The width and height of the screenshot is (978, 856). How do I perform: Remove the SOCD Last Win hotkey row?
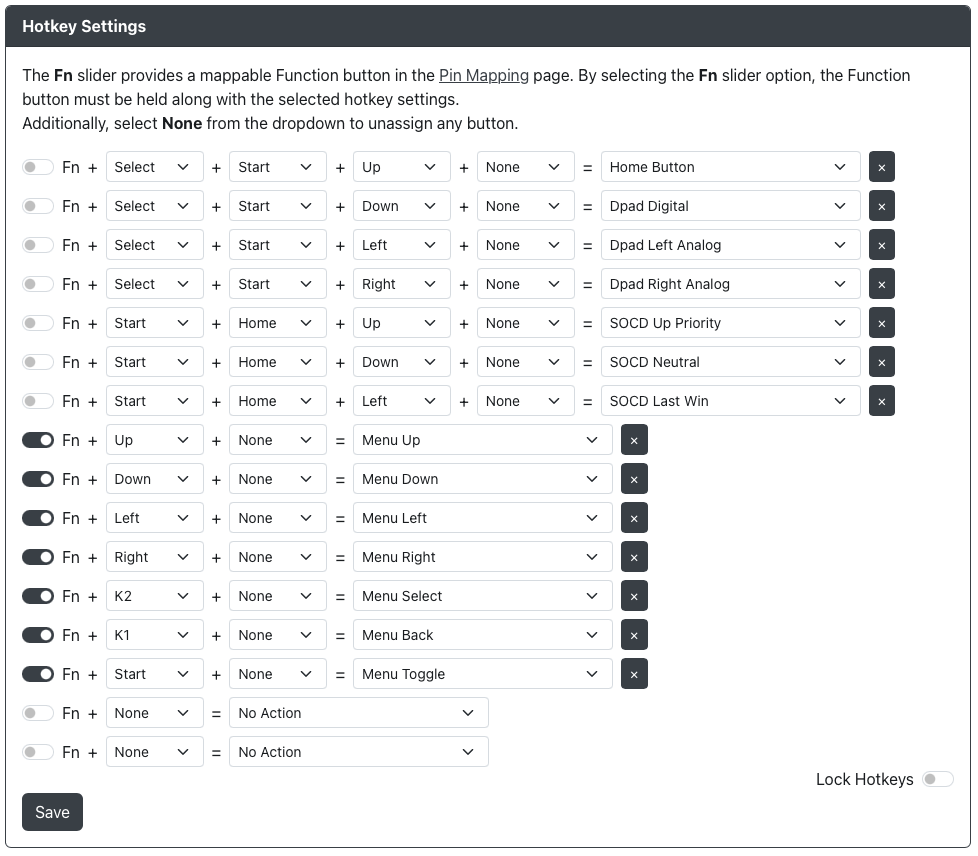[x=881, y=401]
